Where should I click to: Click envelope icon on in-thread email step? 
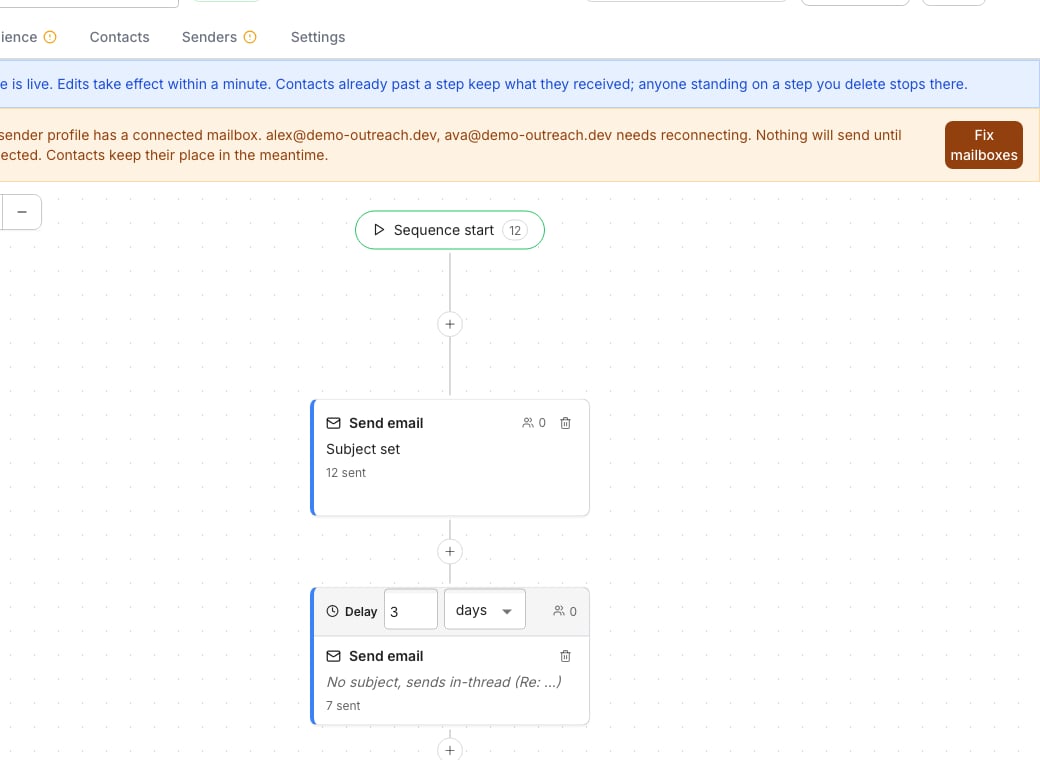pos(334,656)
